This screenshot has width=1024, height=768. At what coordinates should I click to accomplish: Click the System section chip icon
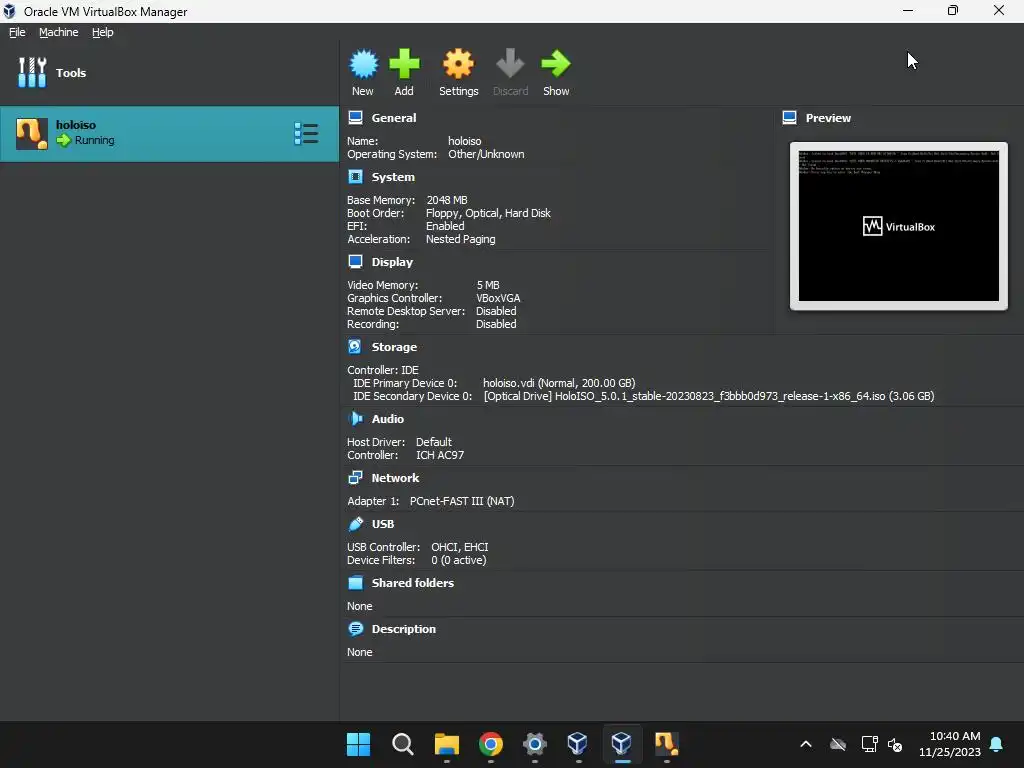[355, 176]
